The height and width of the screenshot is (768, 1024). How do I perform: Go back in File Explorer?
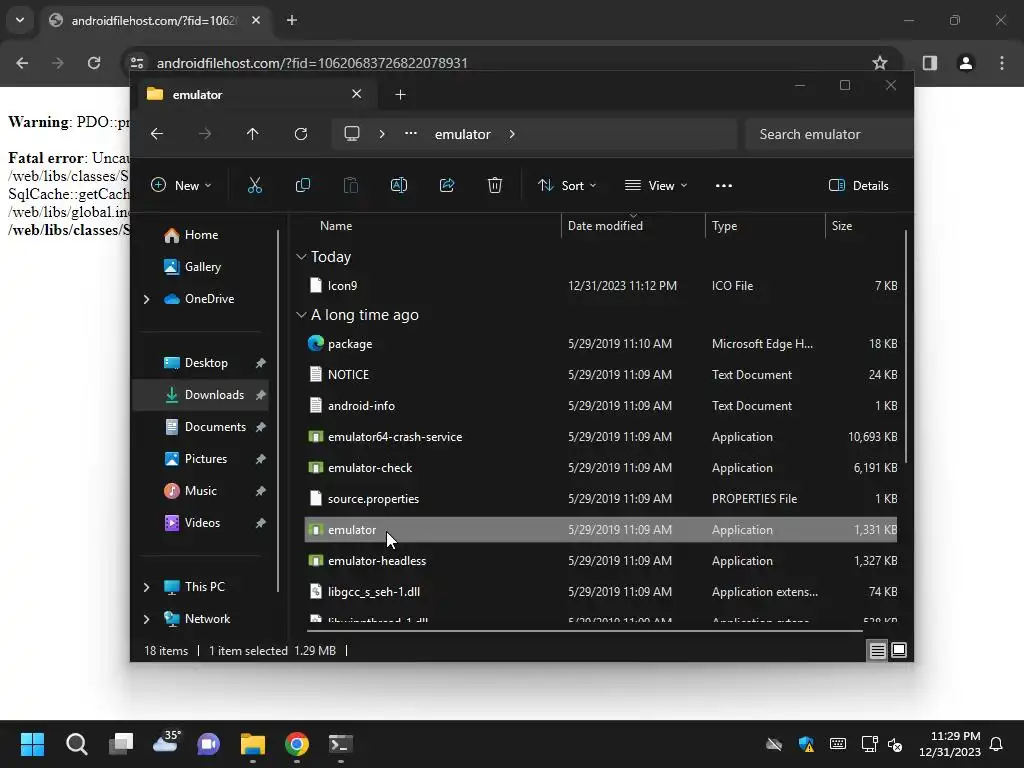tap(157, 134)
